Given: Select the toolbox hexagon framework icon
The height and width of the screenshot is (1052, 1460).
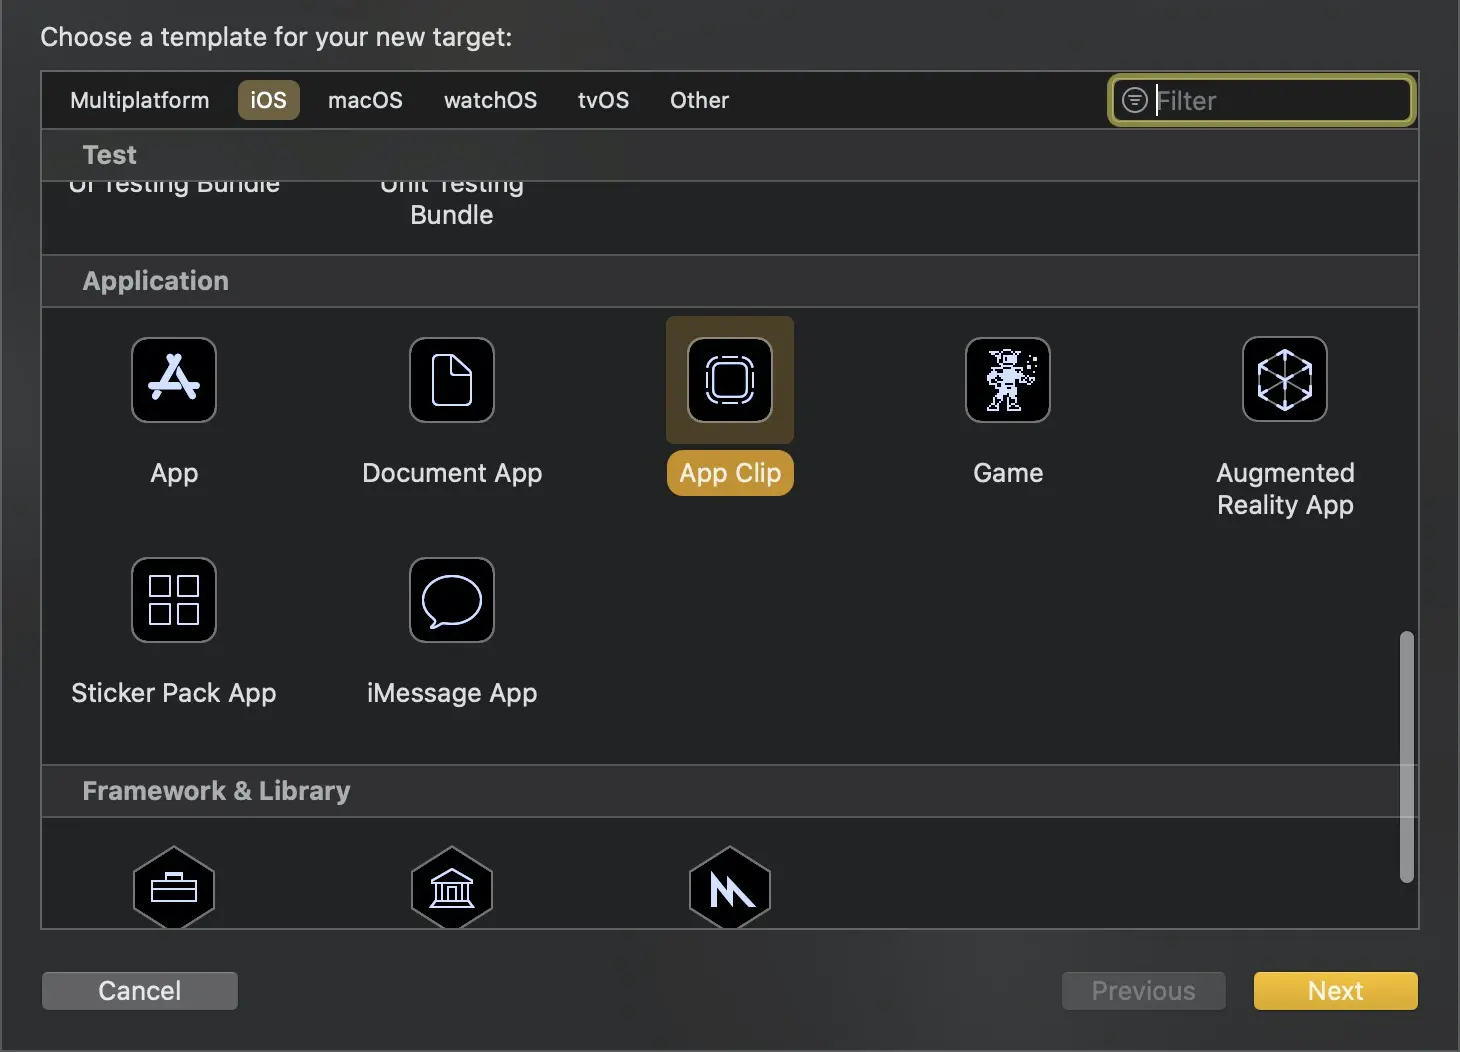Looking at the screenshot, I should pos(174,888).
